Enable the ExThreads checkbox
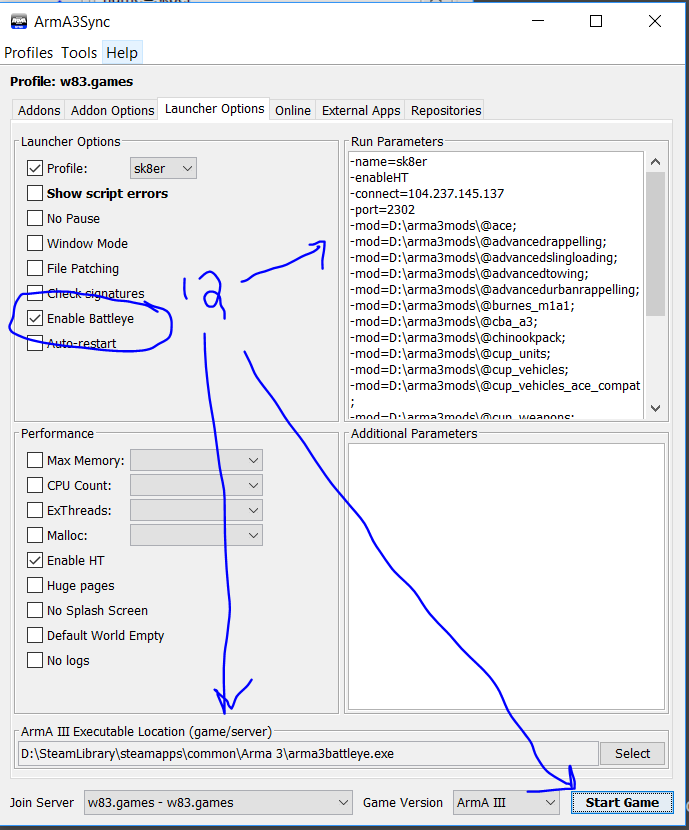The image size is (689, 830). [35, 510]
